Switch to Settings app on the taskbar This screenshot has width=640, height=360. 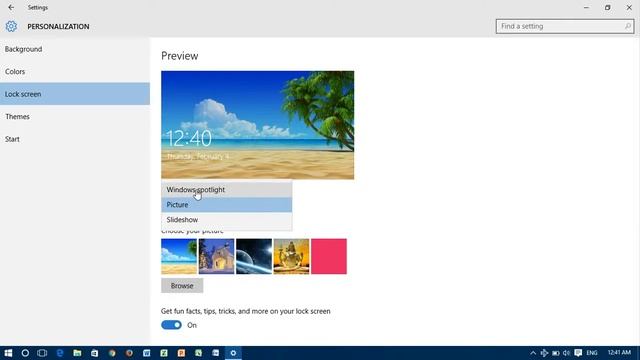tap(233, 353)
